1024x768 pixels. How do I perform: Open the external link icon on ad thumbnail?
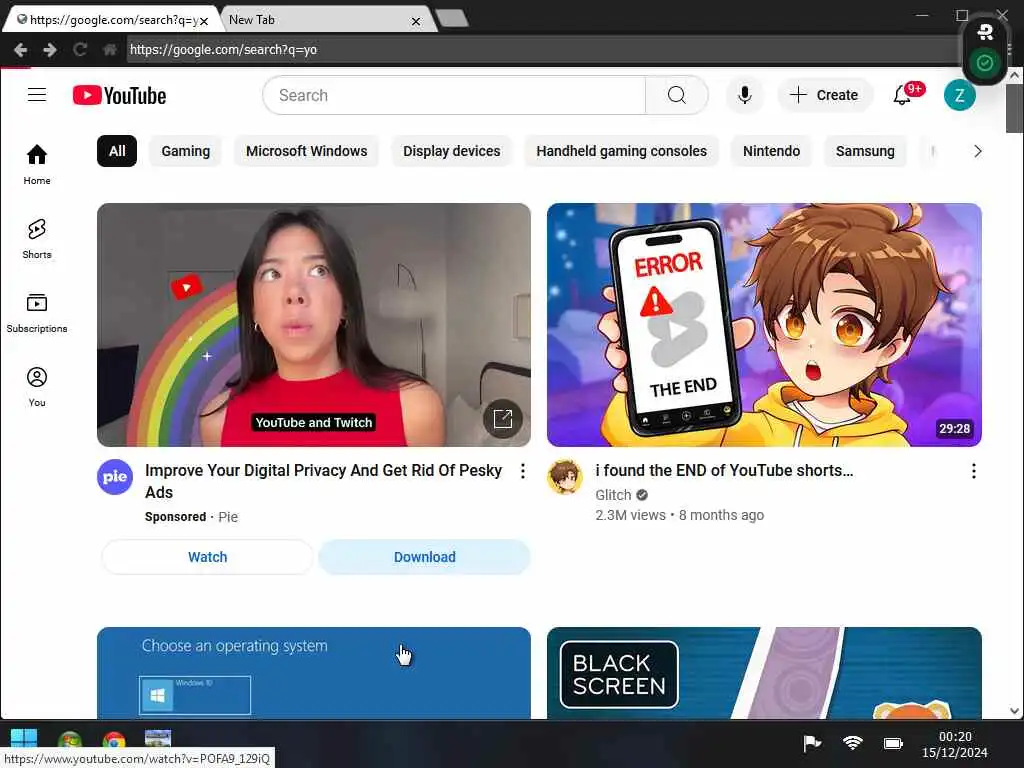pos(503,419)
